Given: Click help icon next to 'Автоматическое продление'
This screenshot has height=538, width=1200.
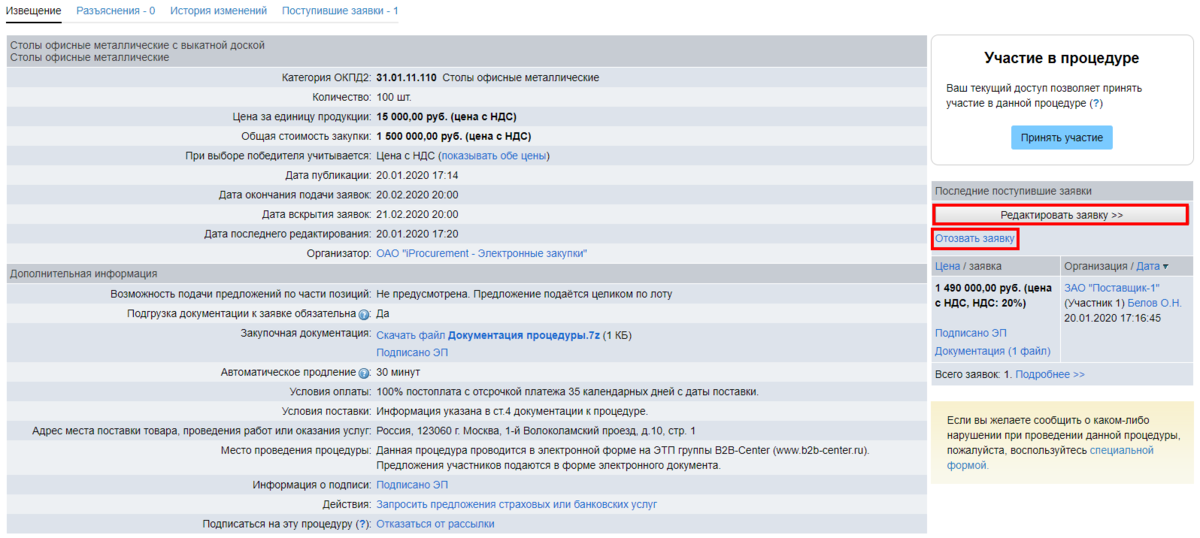Looking at the screenshot, I should 364,372.
